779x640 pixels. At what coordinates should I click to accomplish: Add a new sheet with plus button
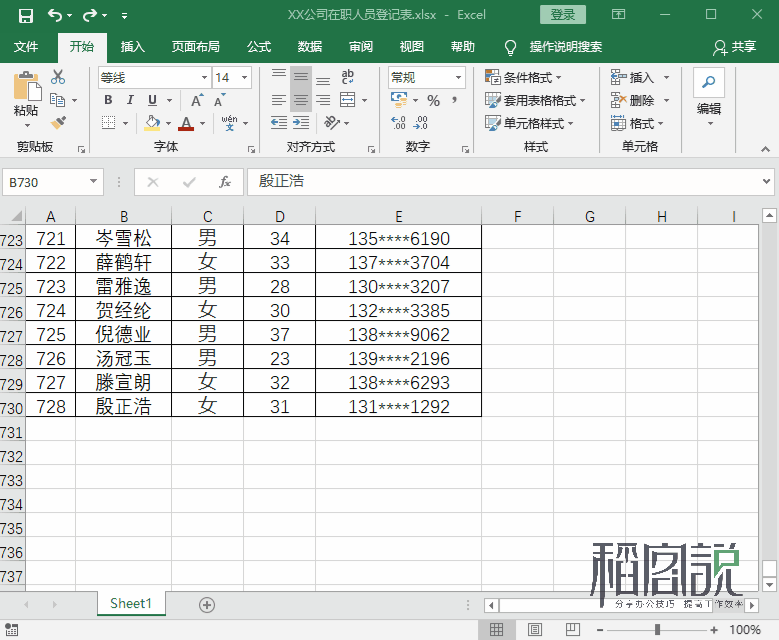(x=207, y=605)
